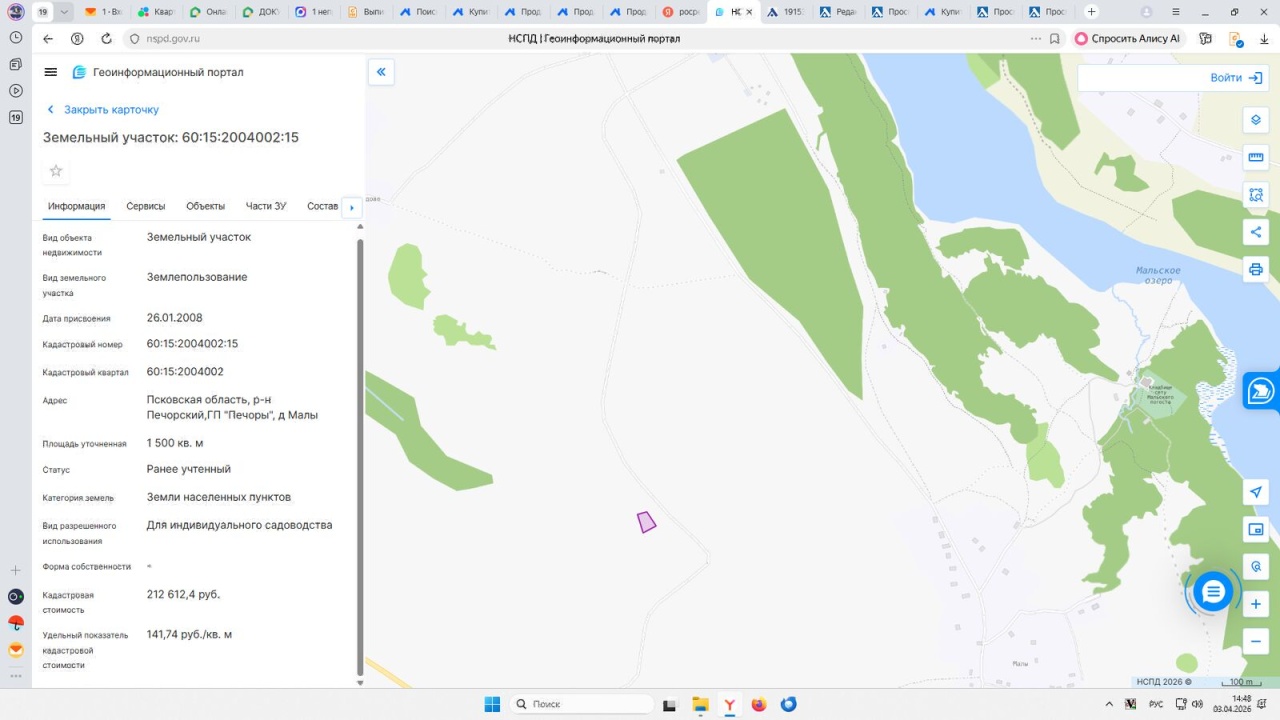Locate my position on map

click(1256, 492)
